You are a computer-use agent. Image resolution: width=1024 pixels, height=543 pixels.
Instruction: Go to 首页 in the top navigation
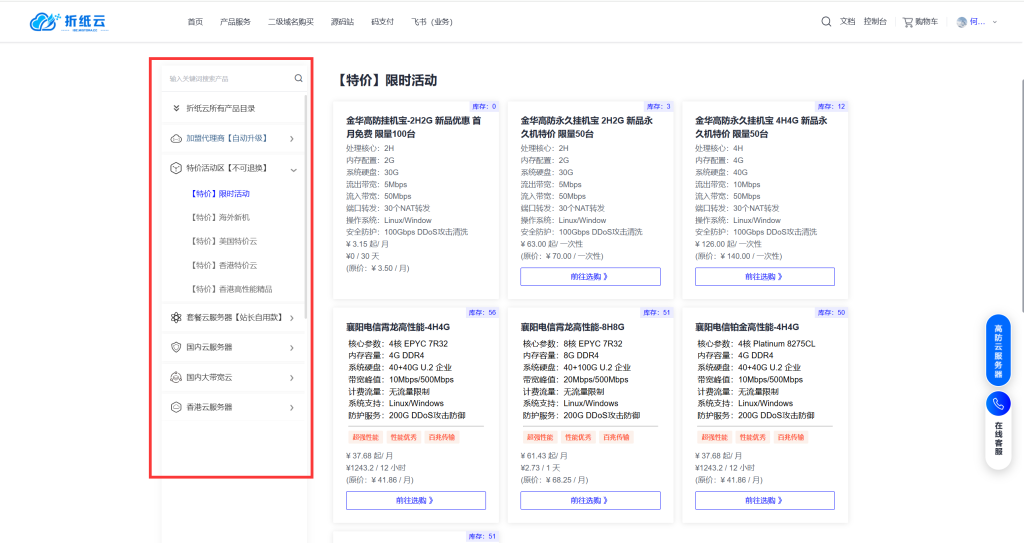click(195, 22)
